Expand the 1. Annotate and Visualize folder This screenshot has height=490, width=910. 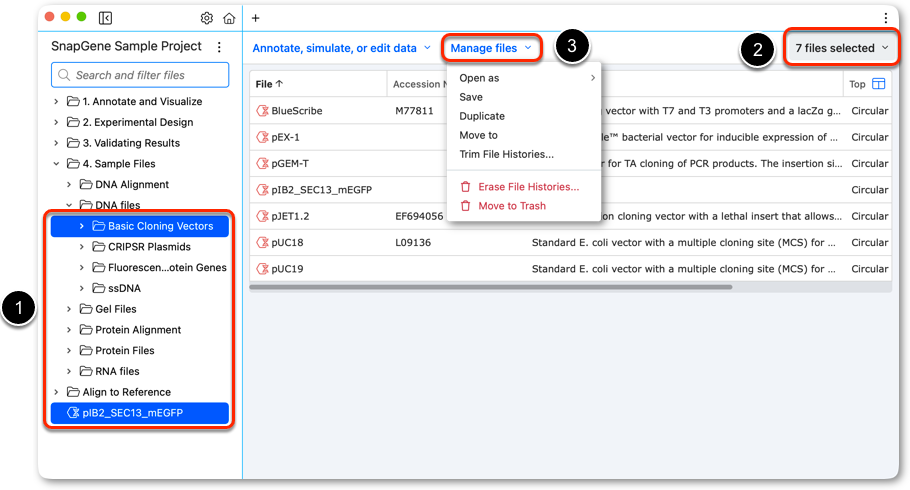click(x=56, y=102)
